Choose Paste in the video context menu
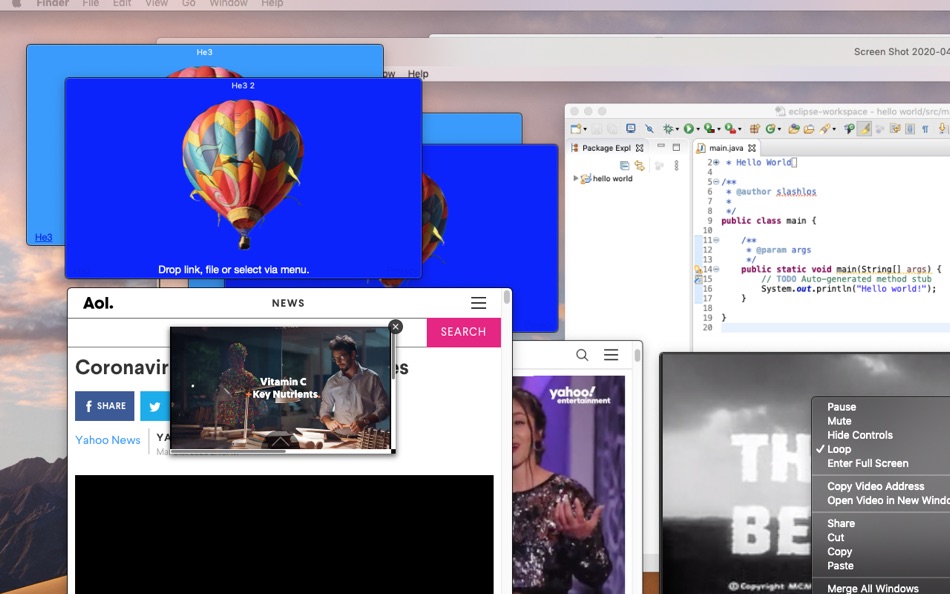The width and height of the screenshot is (950, 594). 840,566
